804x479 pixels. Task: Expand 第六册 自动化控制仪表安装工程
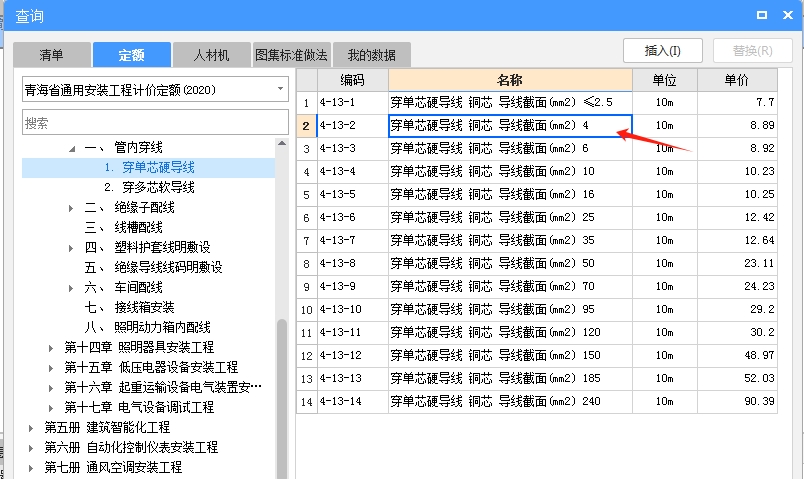click(31, 448)
